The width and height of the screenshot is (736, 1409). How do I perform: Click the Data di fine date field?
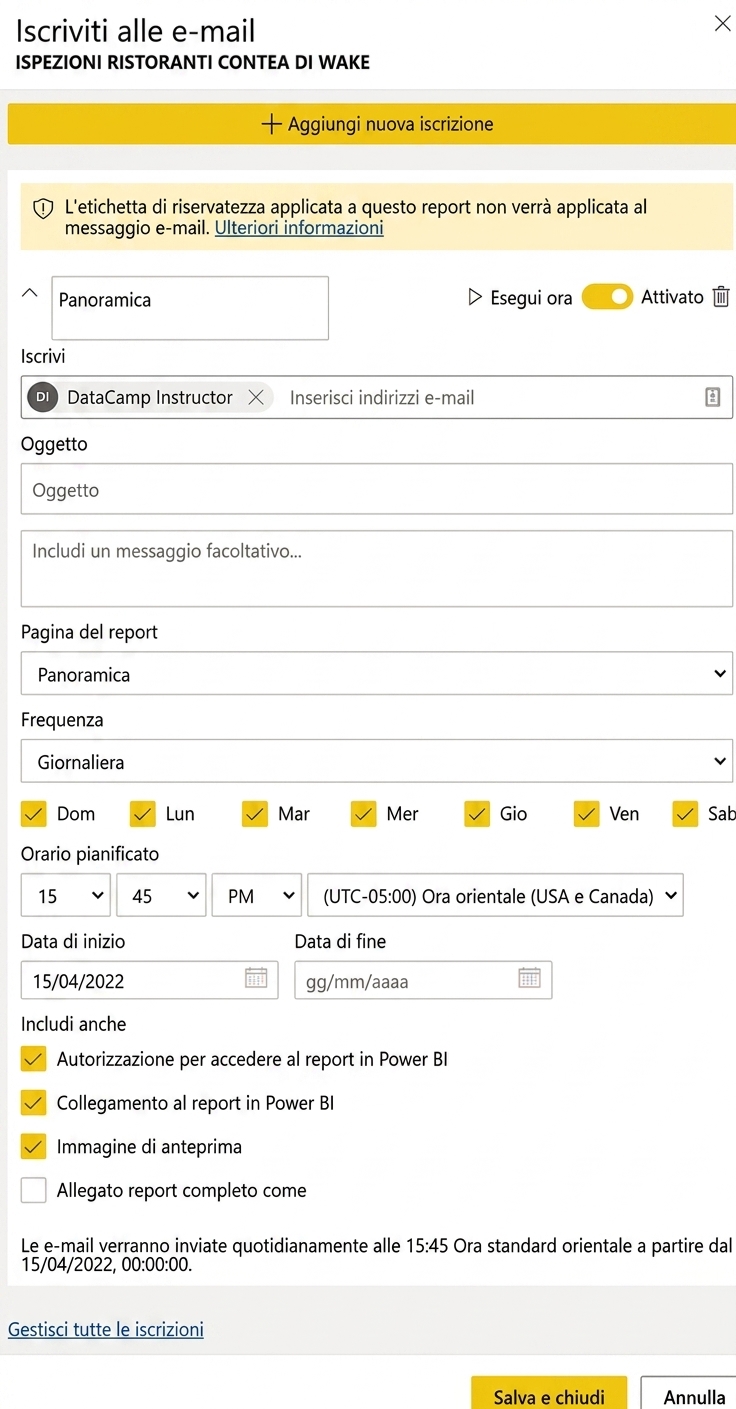(x=423, y=980)
